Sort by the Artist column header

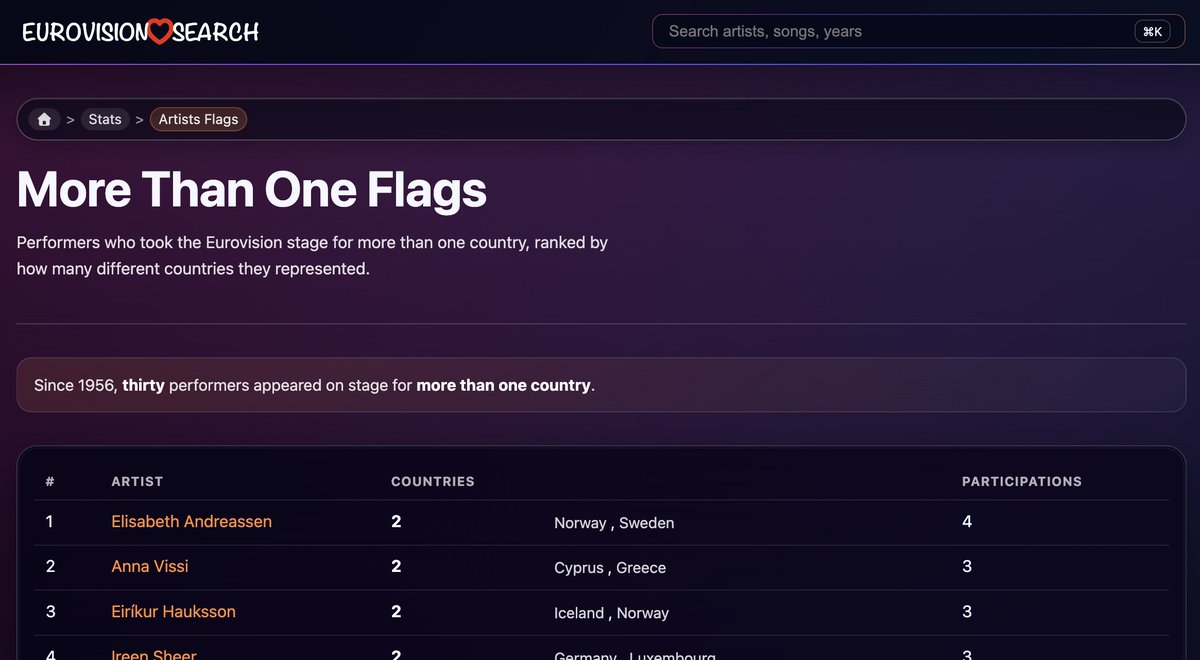pos(137,482)
